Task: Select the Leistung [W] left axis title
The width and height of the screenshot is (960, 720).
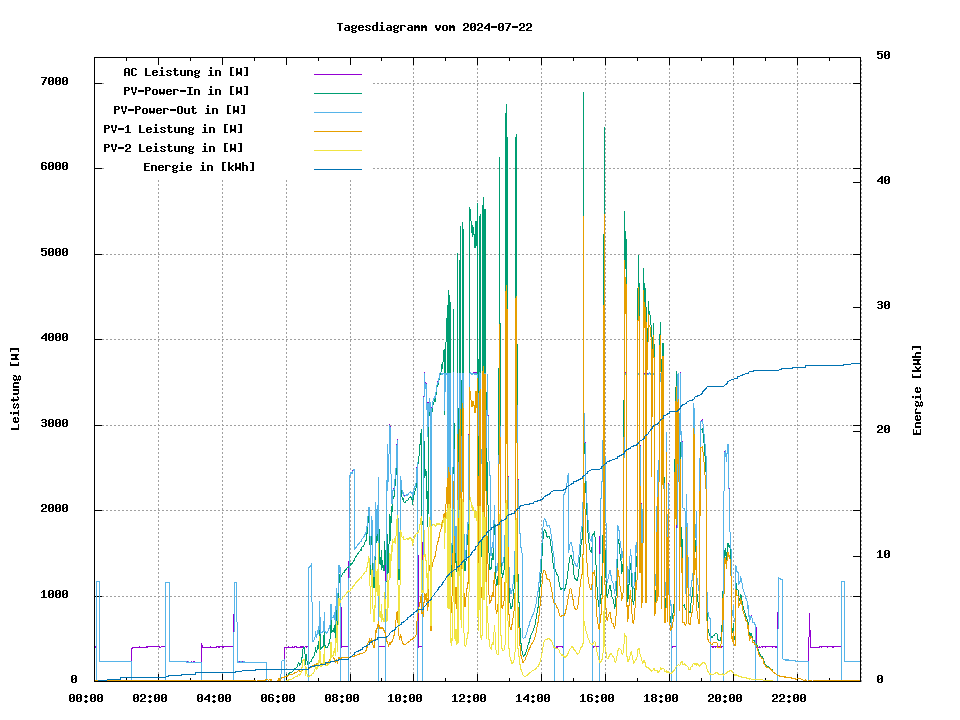Action: [x=16, y=389]
